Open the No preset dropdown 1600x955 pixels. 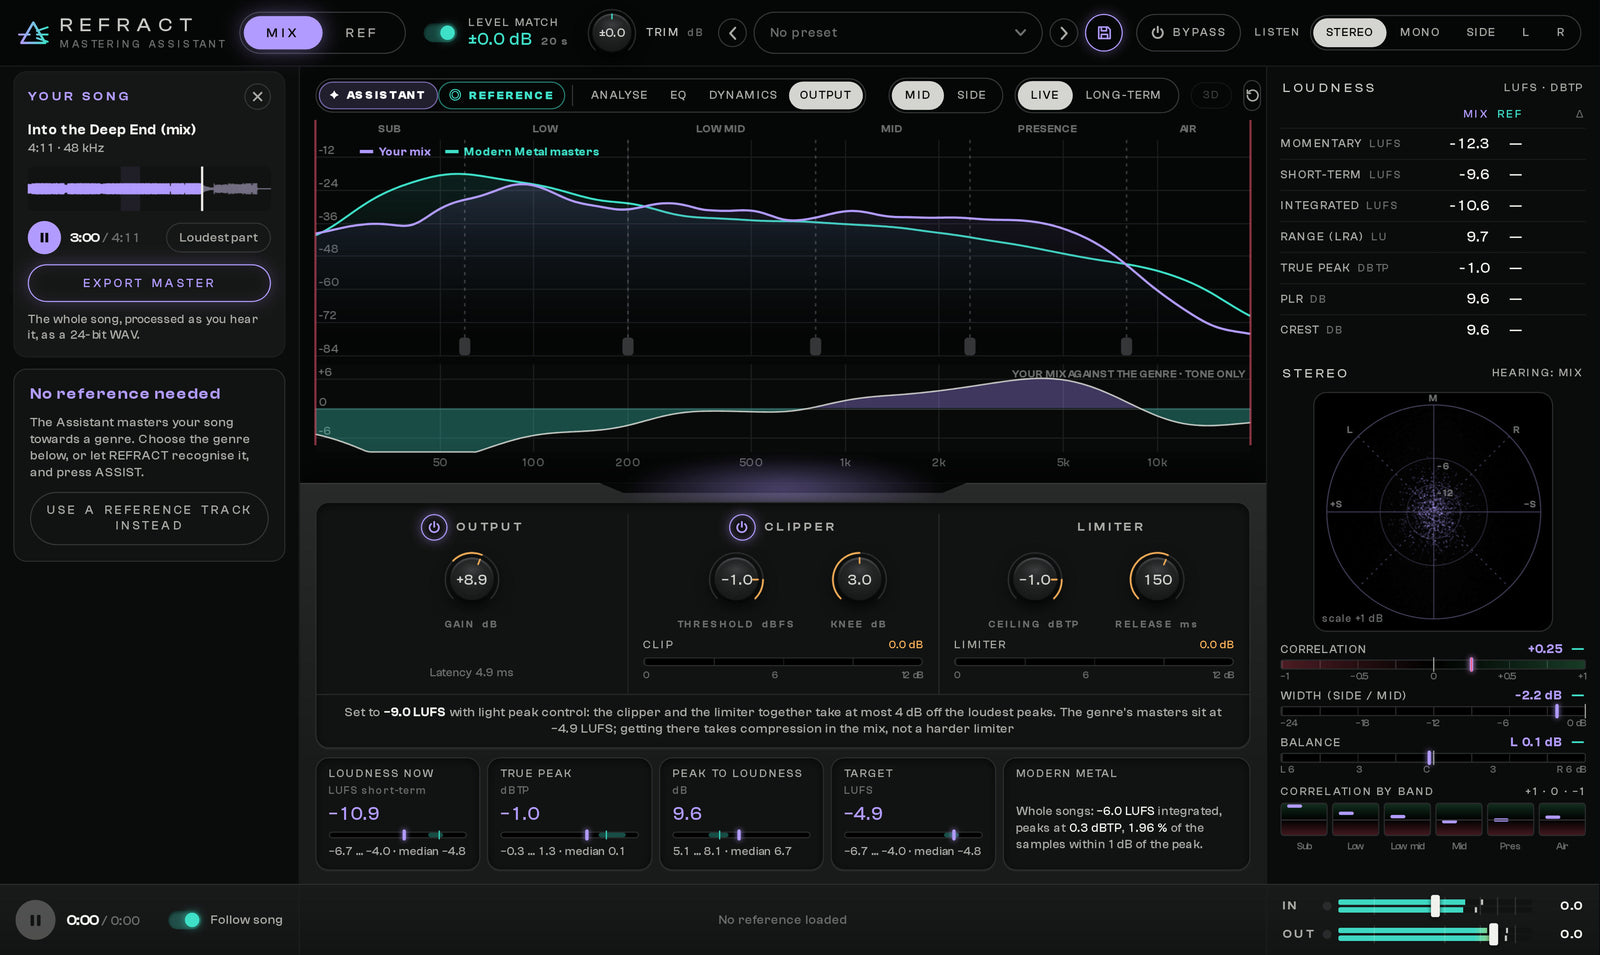point(898,33)
